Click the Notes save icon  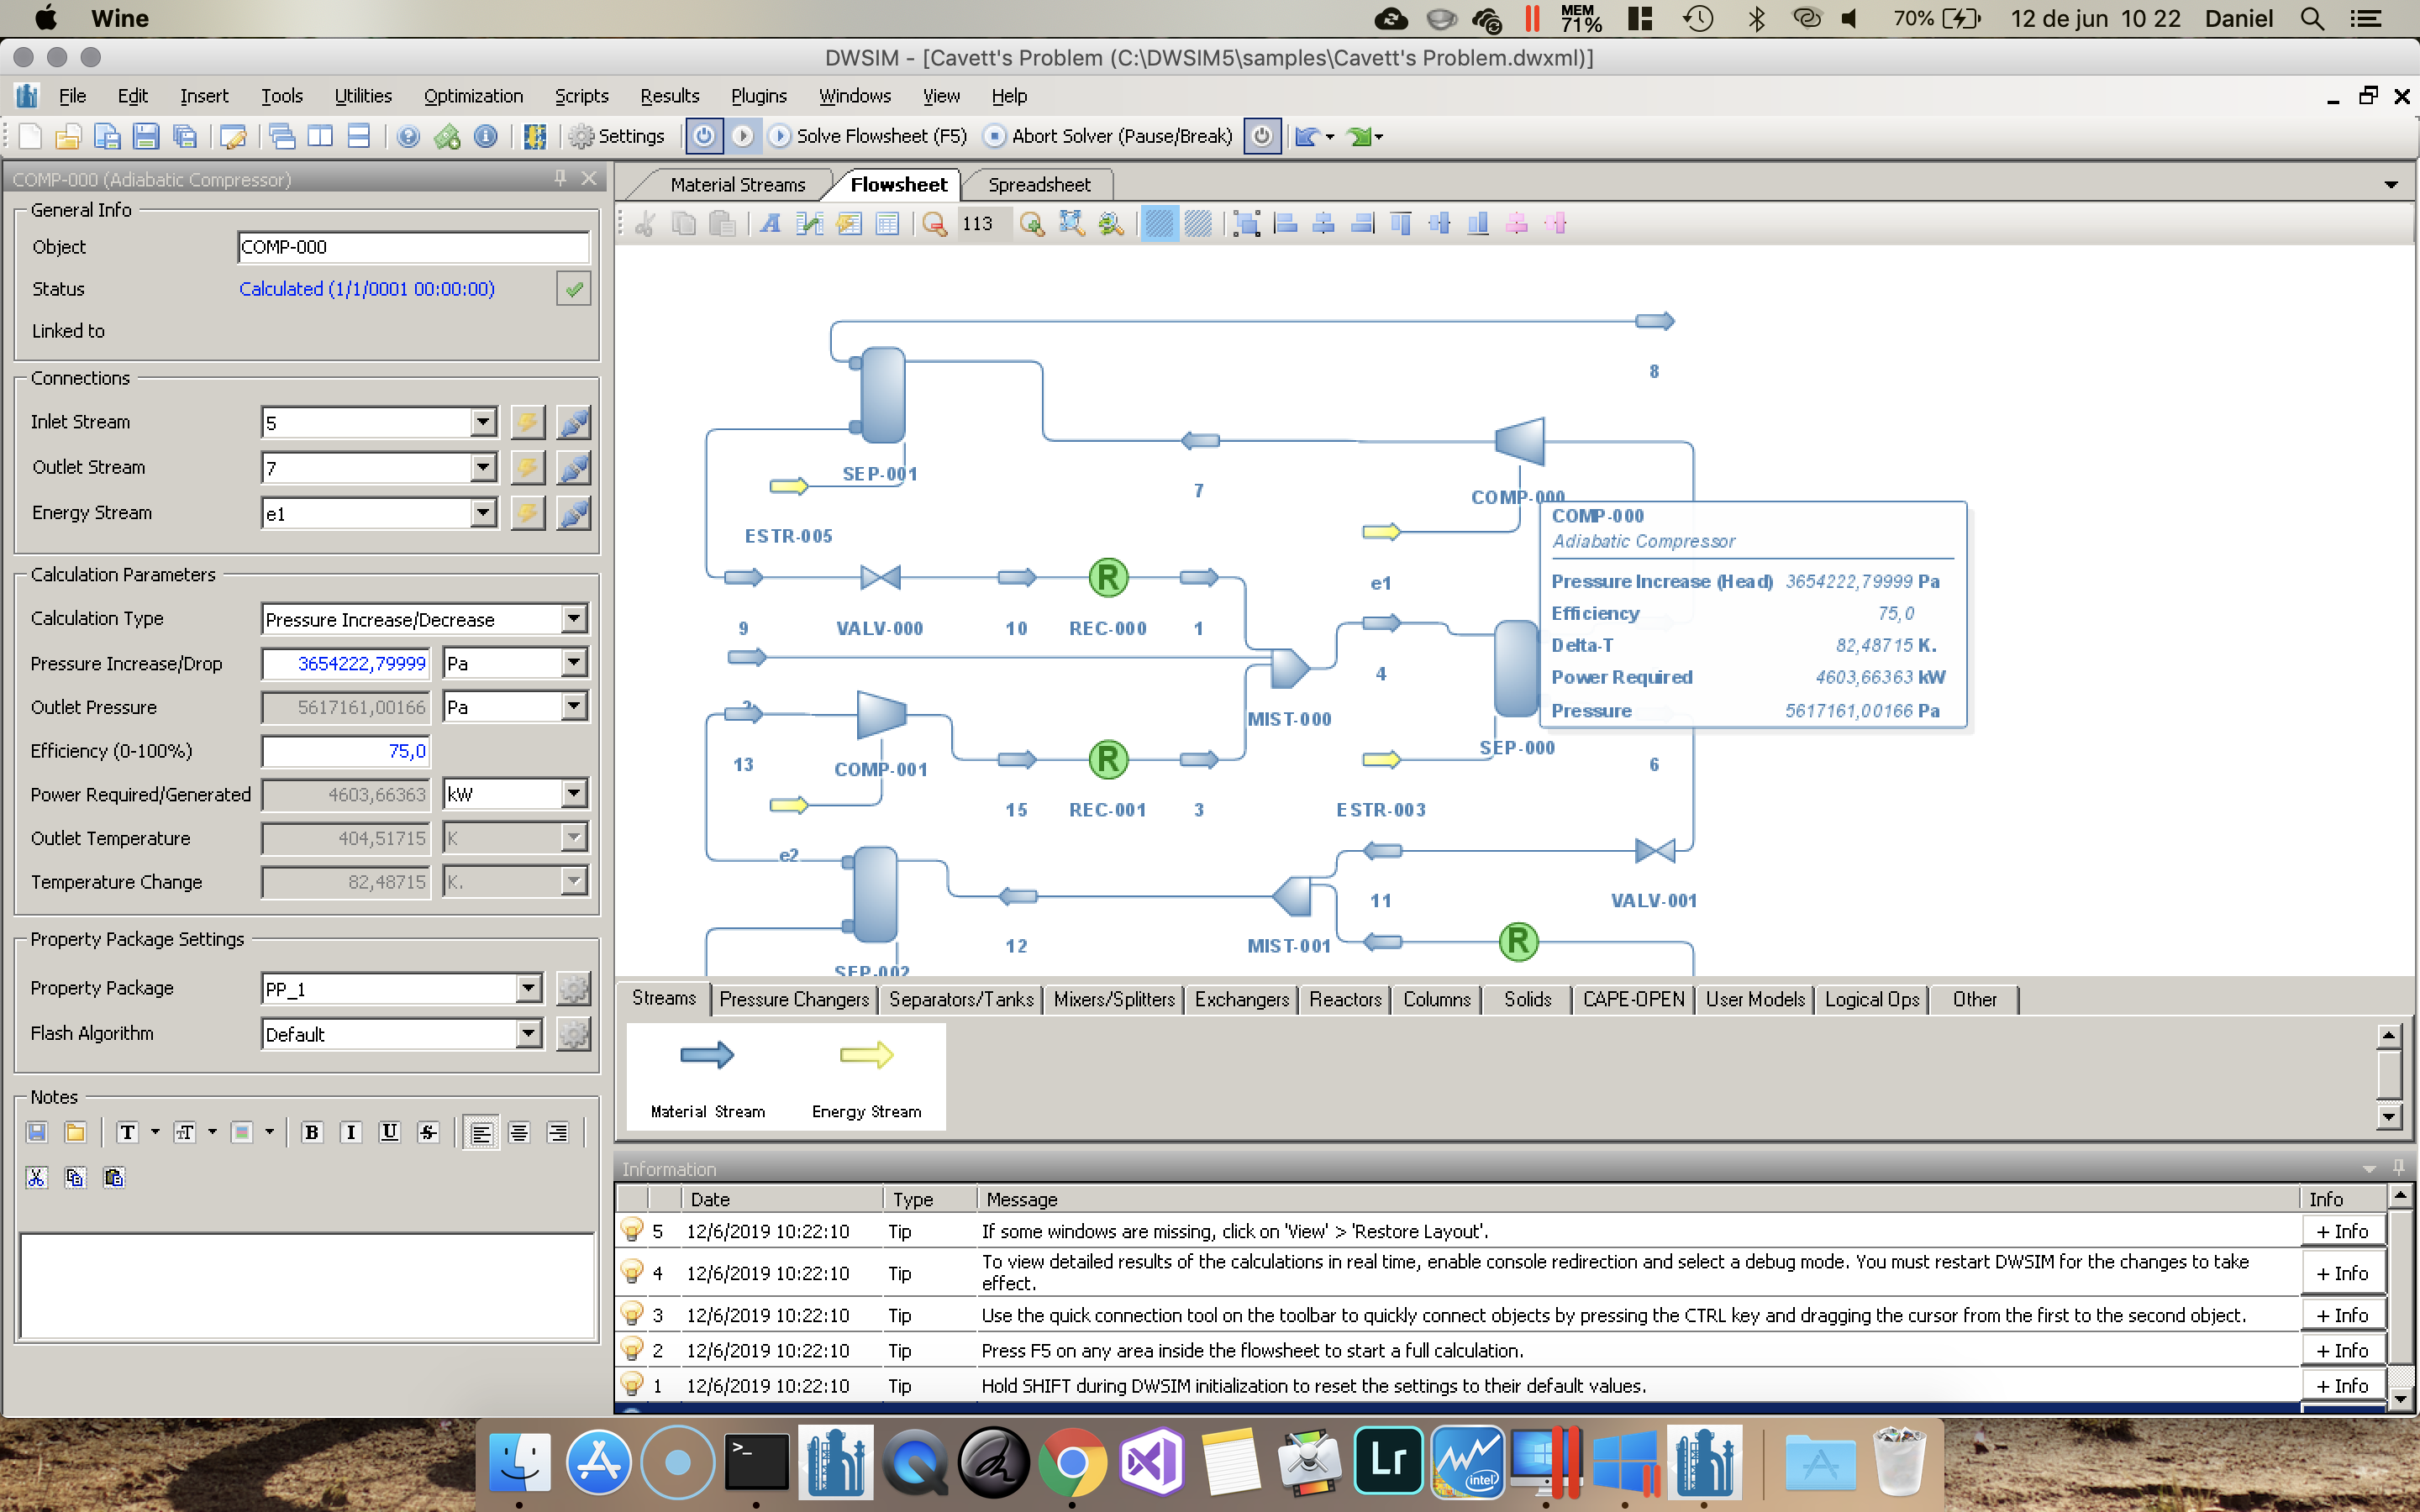point(37,1132)
